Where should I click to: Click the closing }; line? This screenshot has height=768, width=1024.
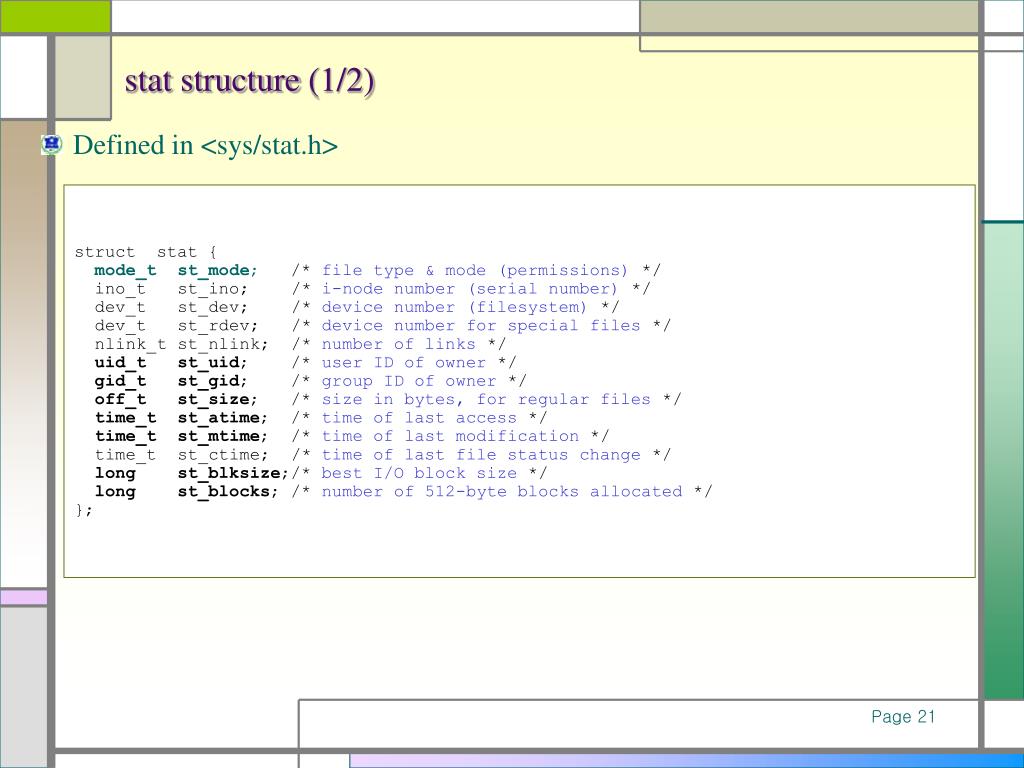pyautogui.click(x=84, y=510)
